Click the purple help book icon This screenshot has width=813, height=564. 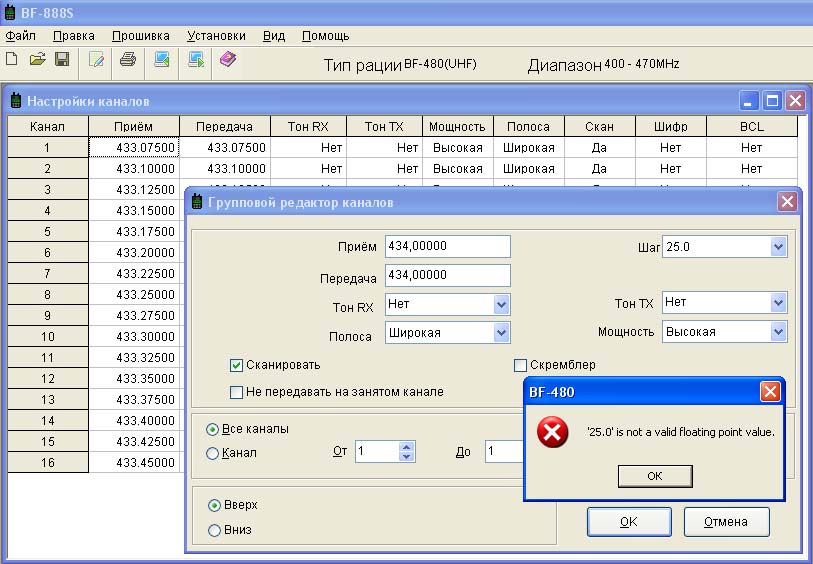228,59
